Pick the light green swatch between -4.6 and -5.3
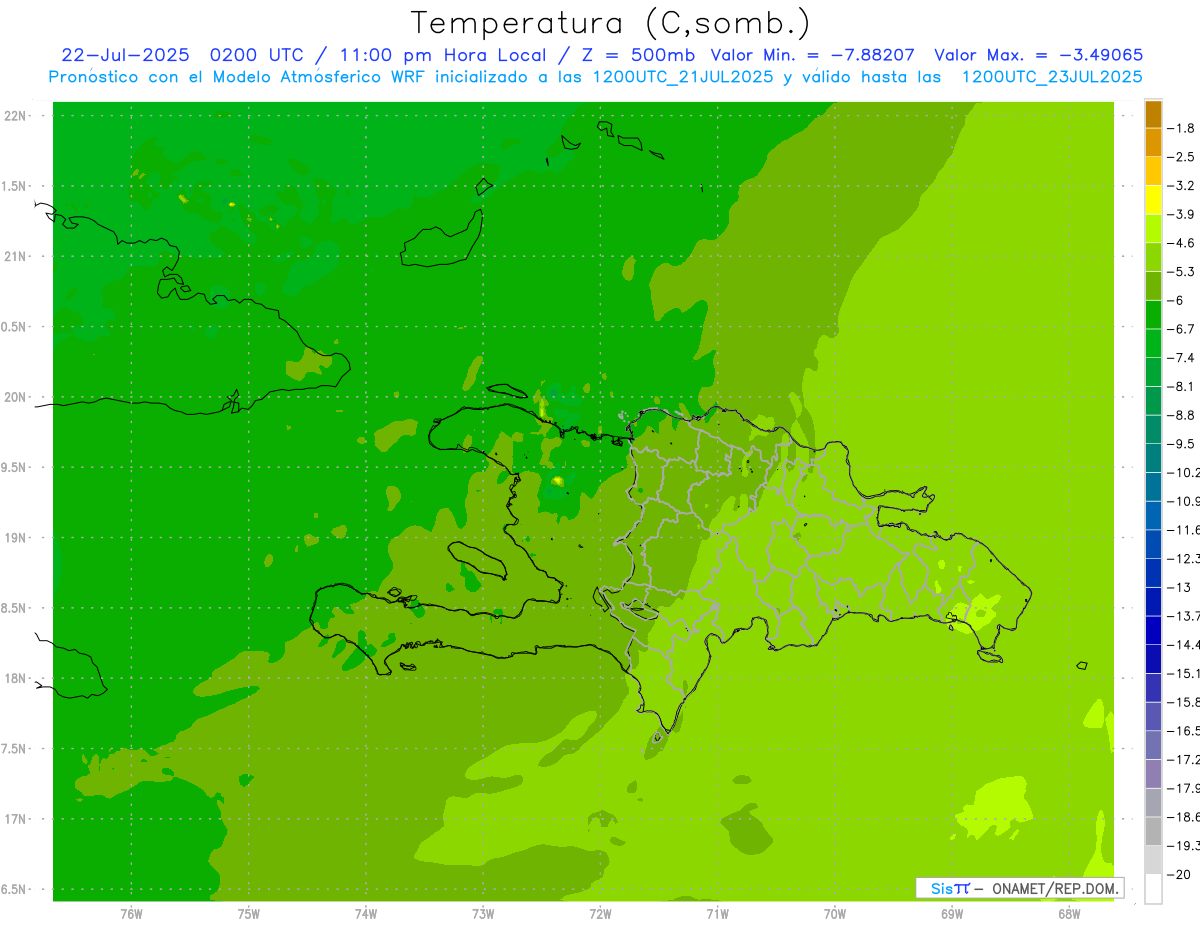The height and width of the screenshot is (927, 1200). click(x=1153, y=257)
